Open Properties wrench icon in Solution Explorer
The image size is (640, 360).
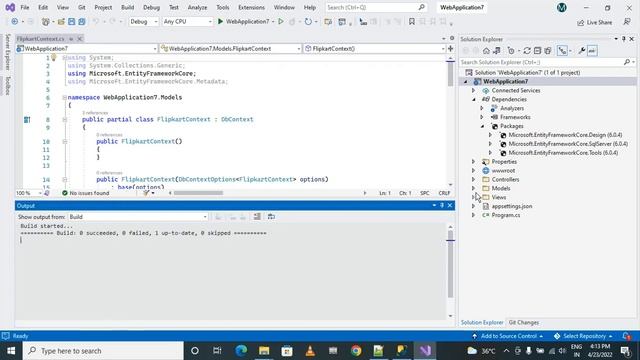[582, 51]
